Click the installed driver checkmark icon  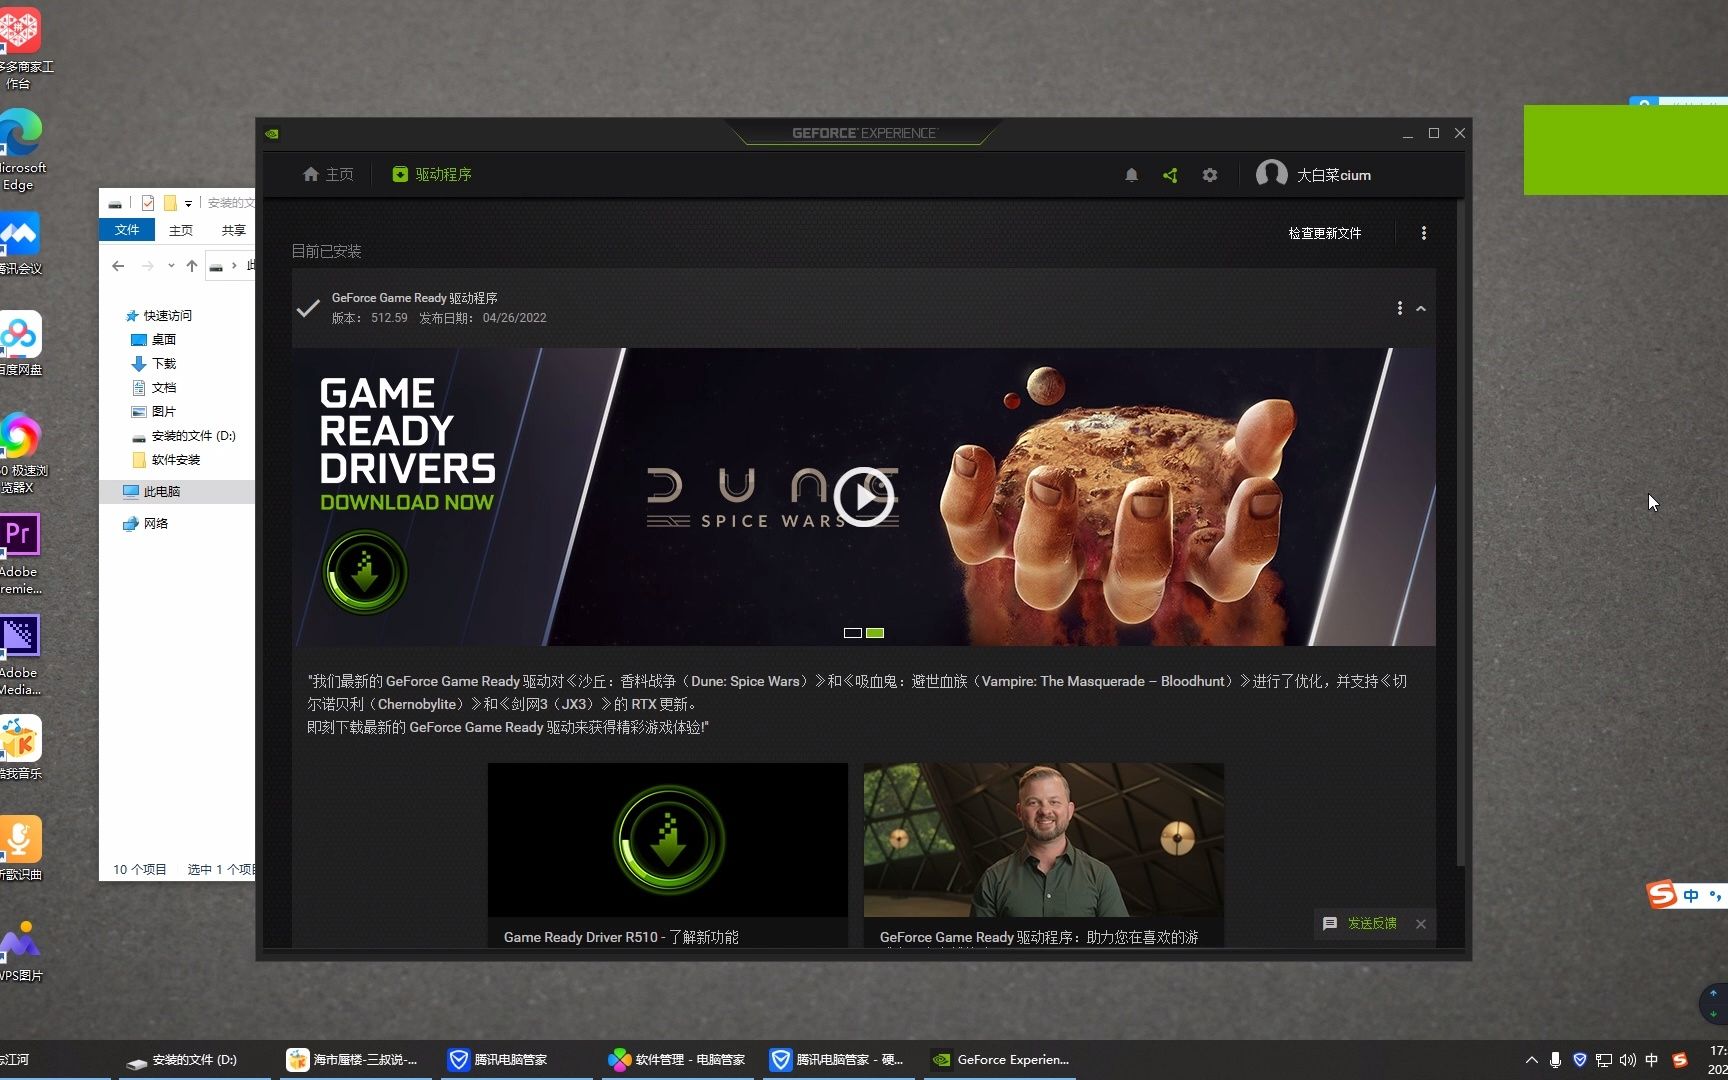pyautogui.click(x=308, y=308)
